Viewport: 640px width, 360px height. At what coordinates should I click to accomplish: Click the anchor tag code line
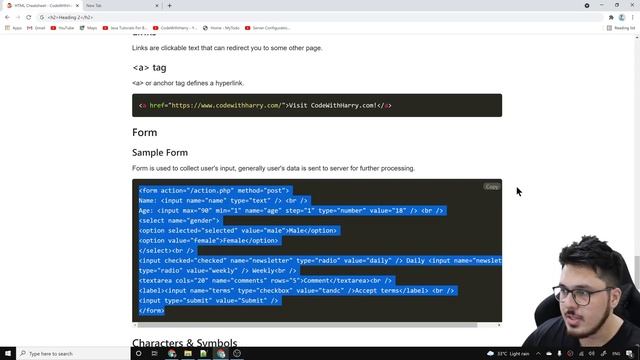pyautogui.click(x=265, y=105)
